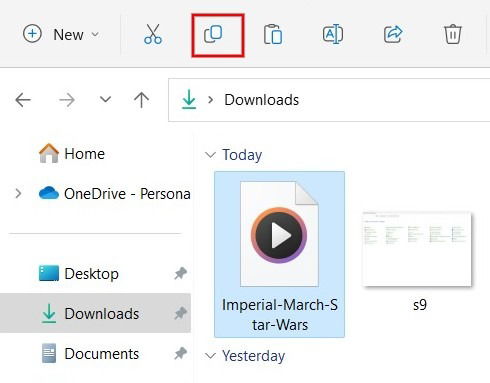Toggle the pin beside Documents
Image resolution: width=490 pixels, height=383 pixels.
[x=180, y=353]
